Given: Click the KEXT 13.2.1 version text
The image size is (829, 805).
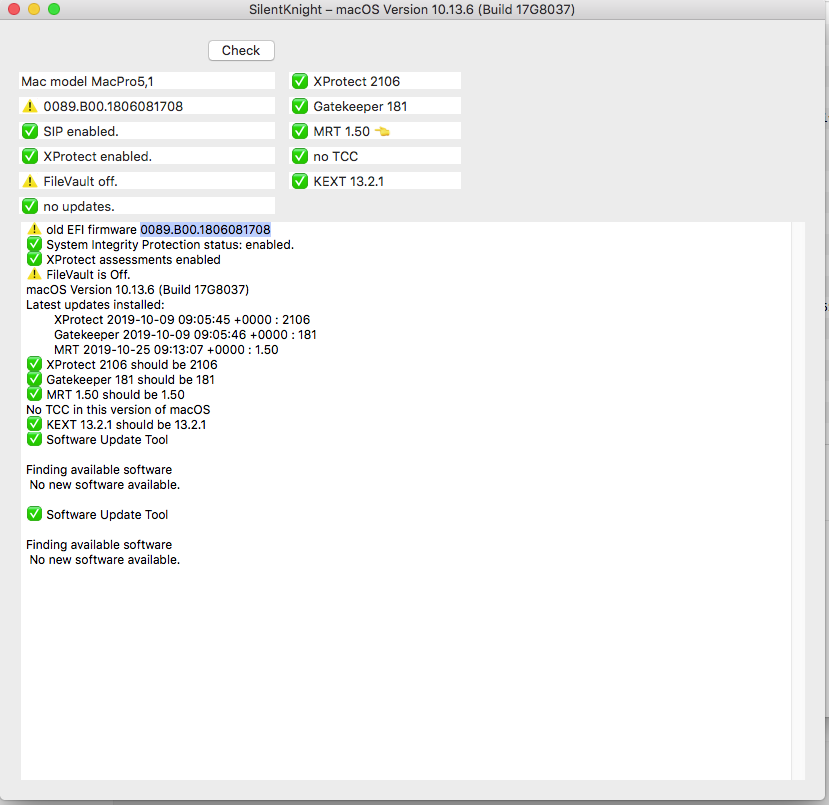Looking at the screenshot, I should coord(348,181).
